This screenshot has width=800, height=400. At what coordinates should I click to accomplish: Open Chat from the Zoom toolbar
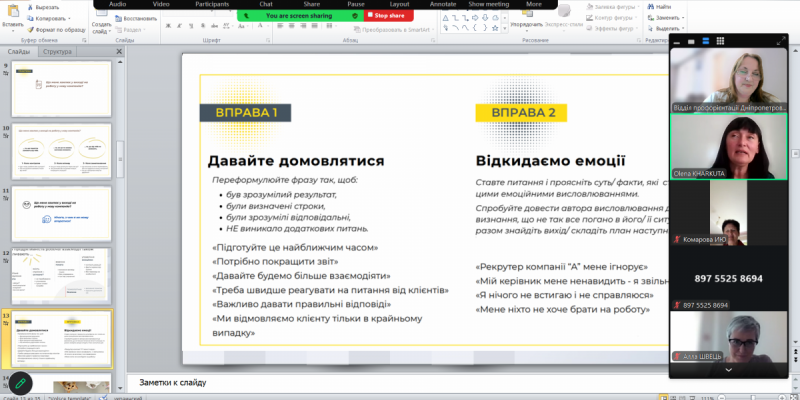click(266, 4)
